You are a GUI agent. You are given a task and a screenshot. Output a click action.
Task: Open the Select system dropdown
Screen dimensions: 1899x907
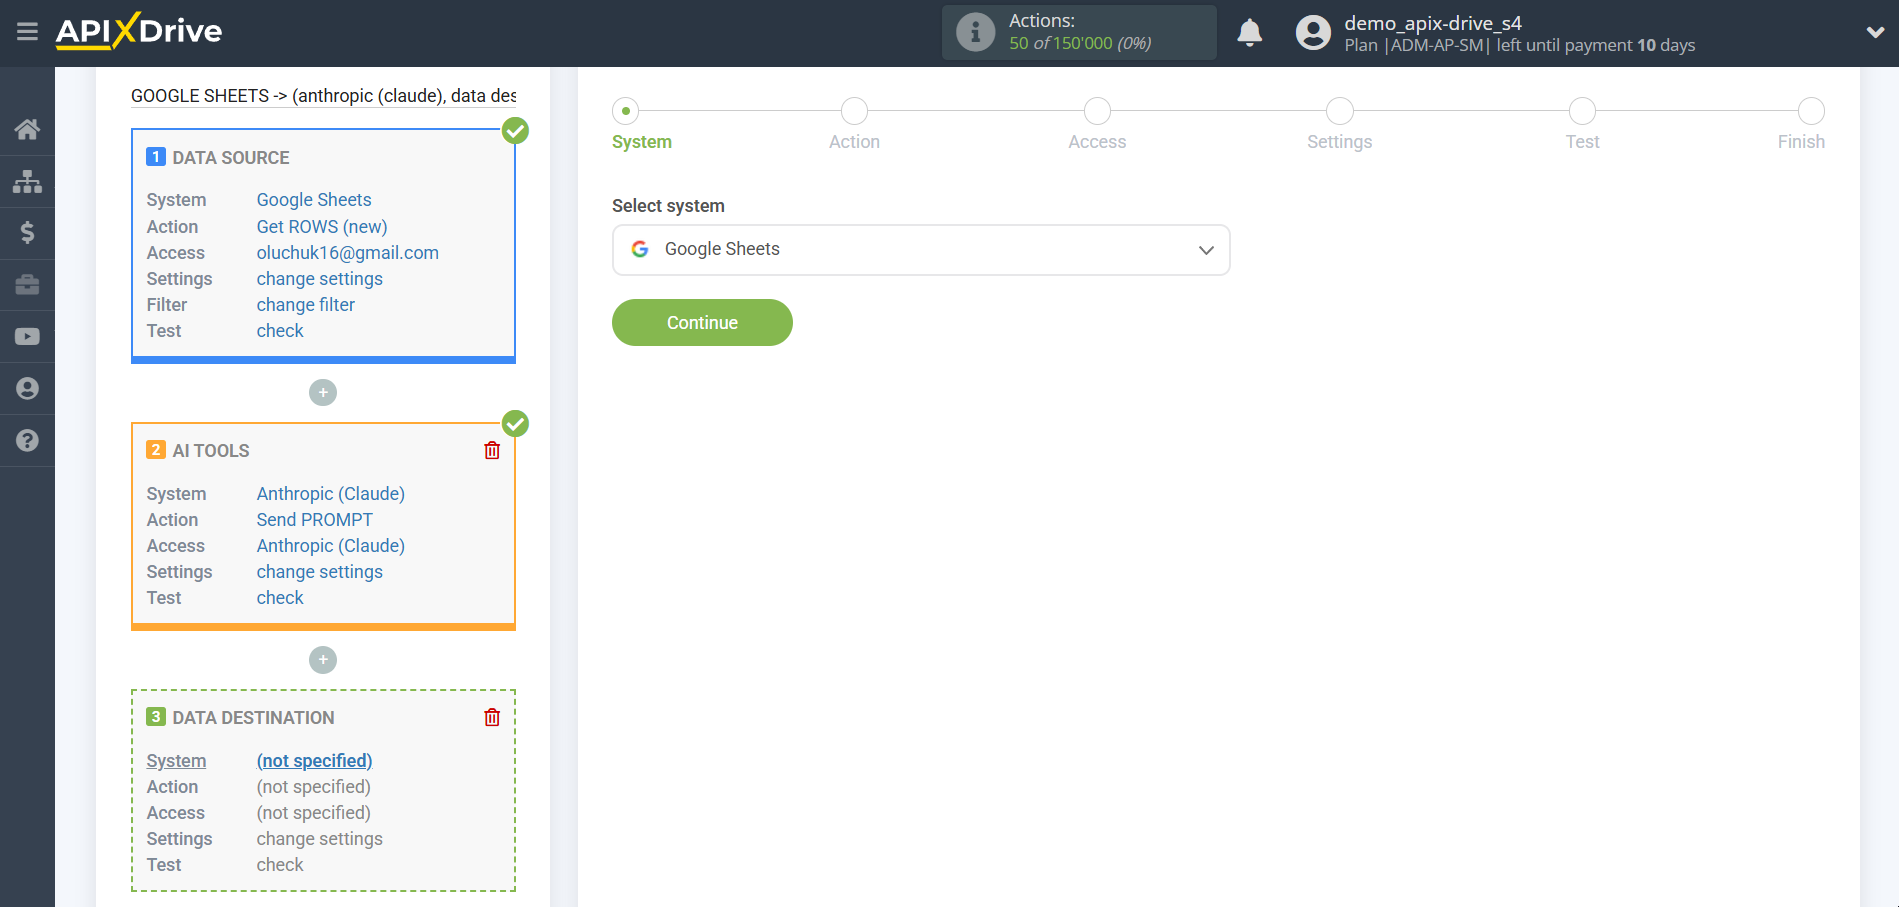click(x=921, y=250)
